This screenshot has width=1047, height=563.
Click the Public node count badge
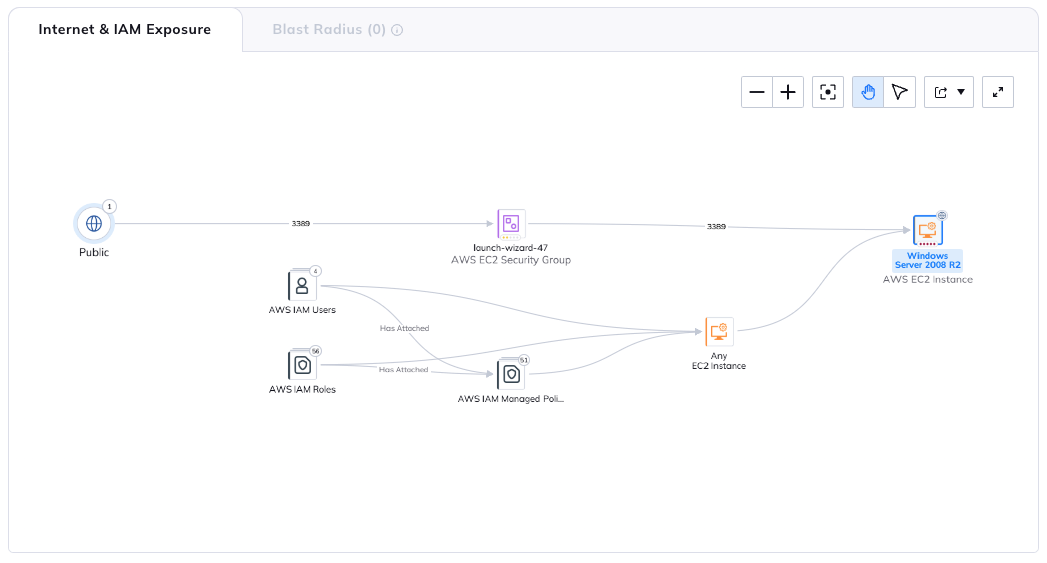pos(110,206)
